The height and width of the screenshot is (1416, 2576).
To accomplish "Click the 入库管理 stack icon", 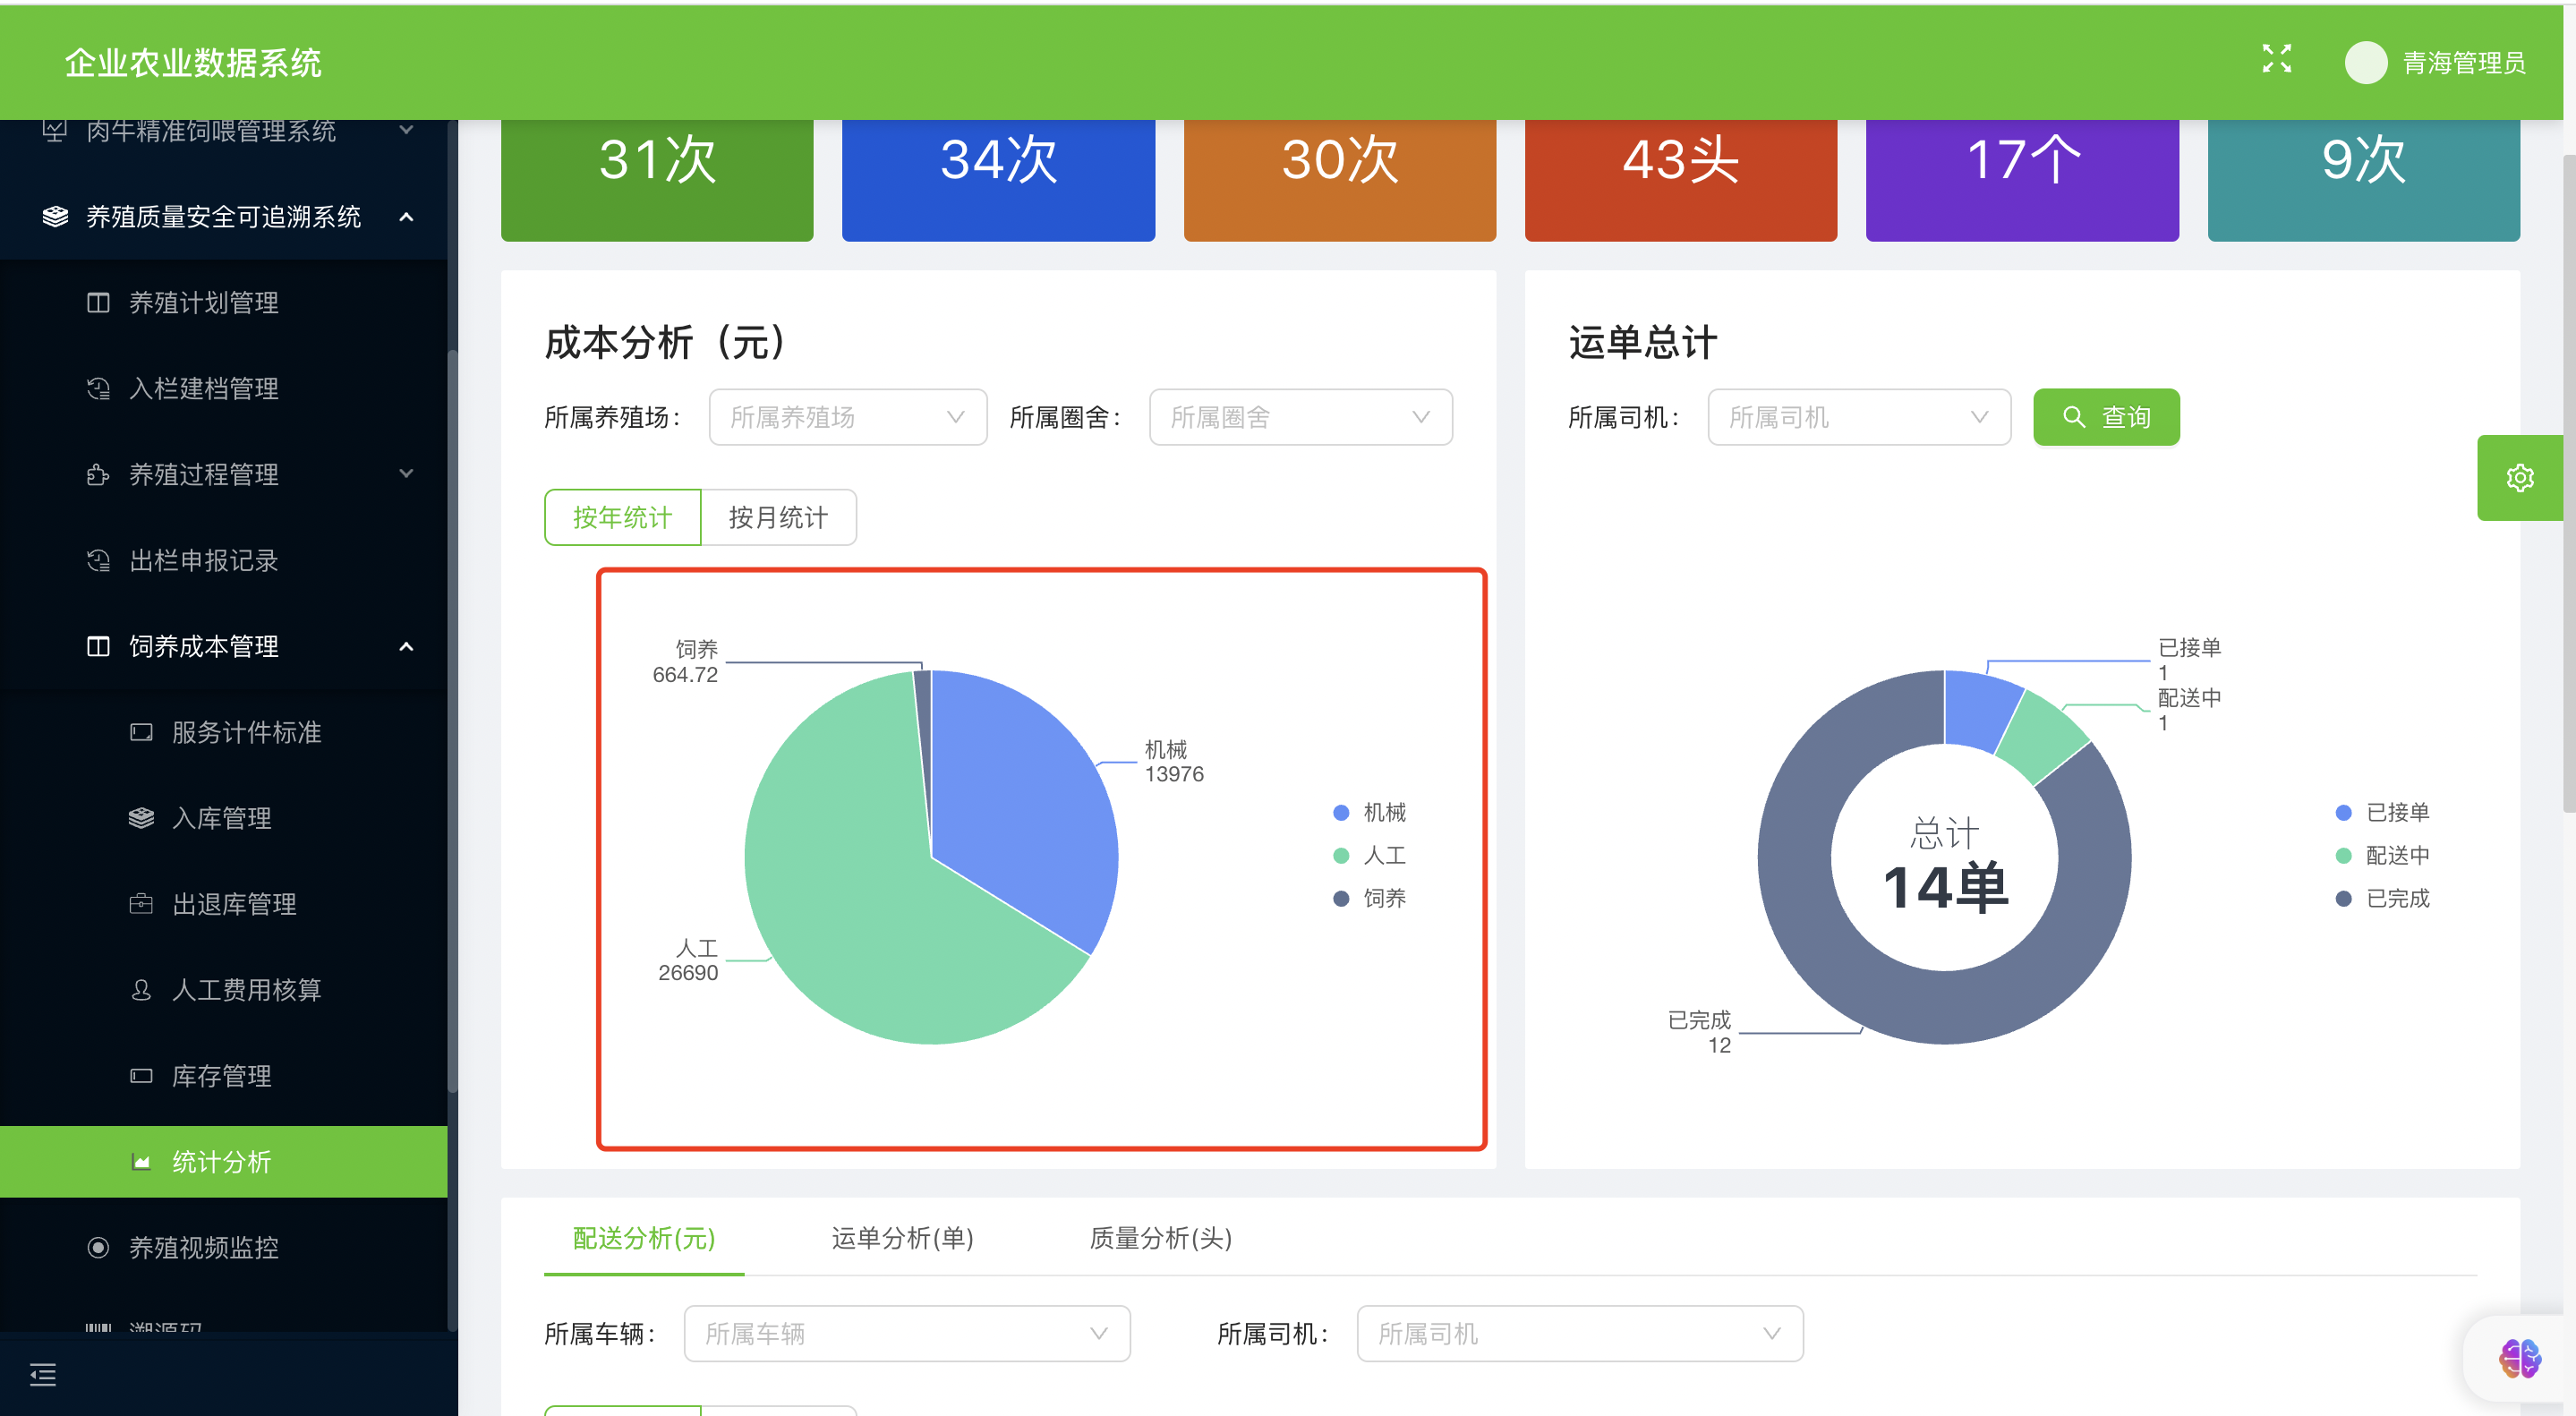I will [141, 818].
